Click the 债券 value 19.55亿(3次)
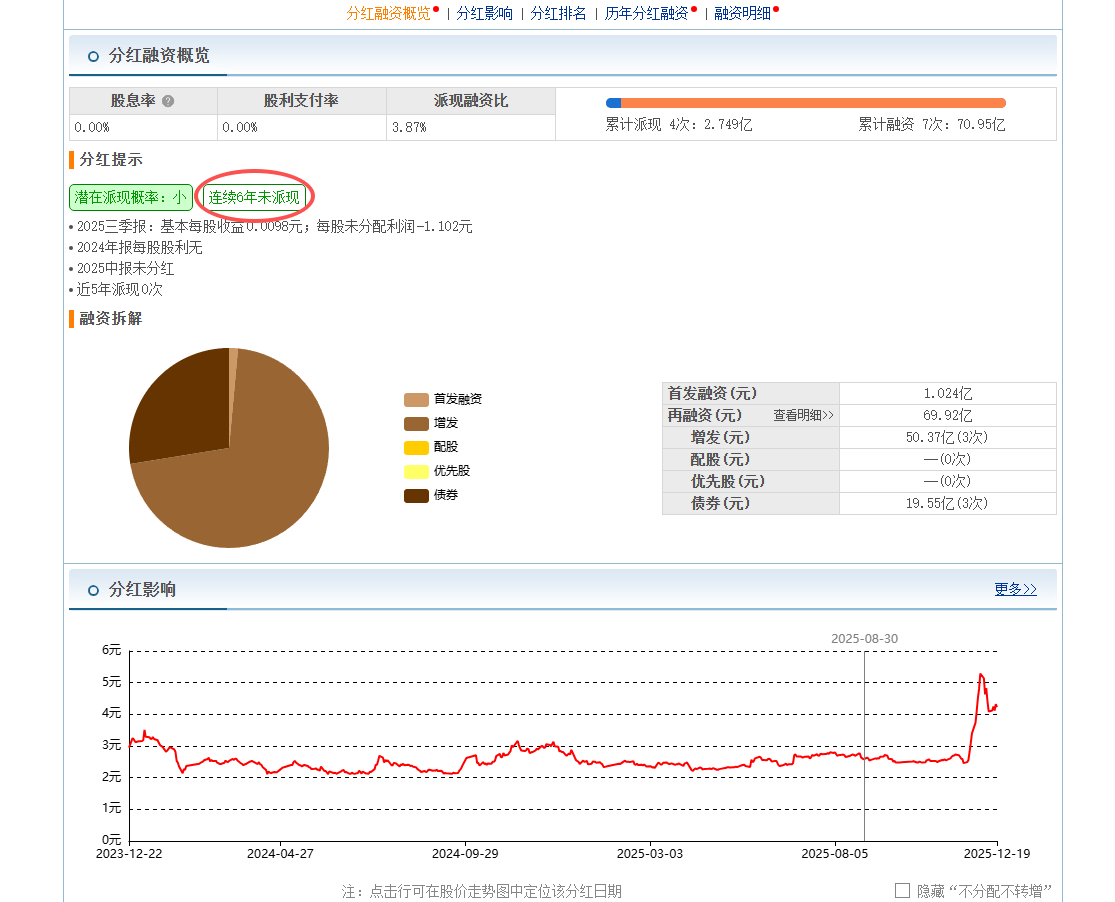1115x902 pixels. point(947,504)
